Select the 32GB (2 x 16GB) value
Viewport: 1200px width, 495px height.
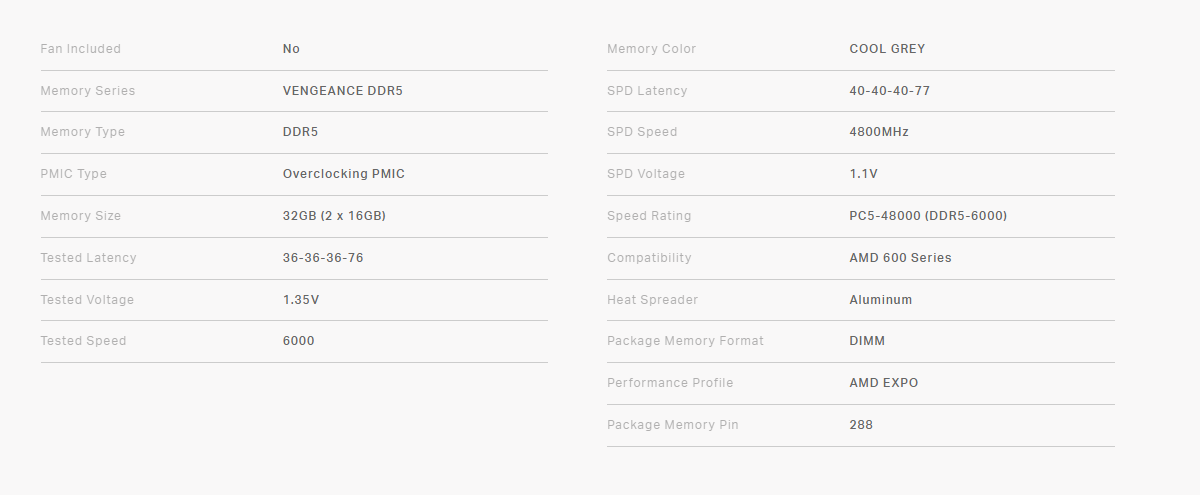[x=334, y=216]
